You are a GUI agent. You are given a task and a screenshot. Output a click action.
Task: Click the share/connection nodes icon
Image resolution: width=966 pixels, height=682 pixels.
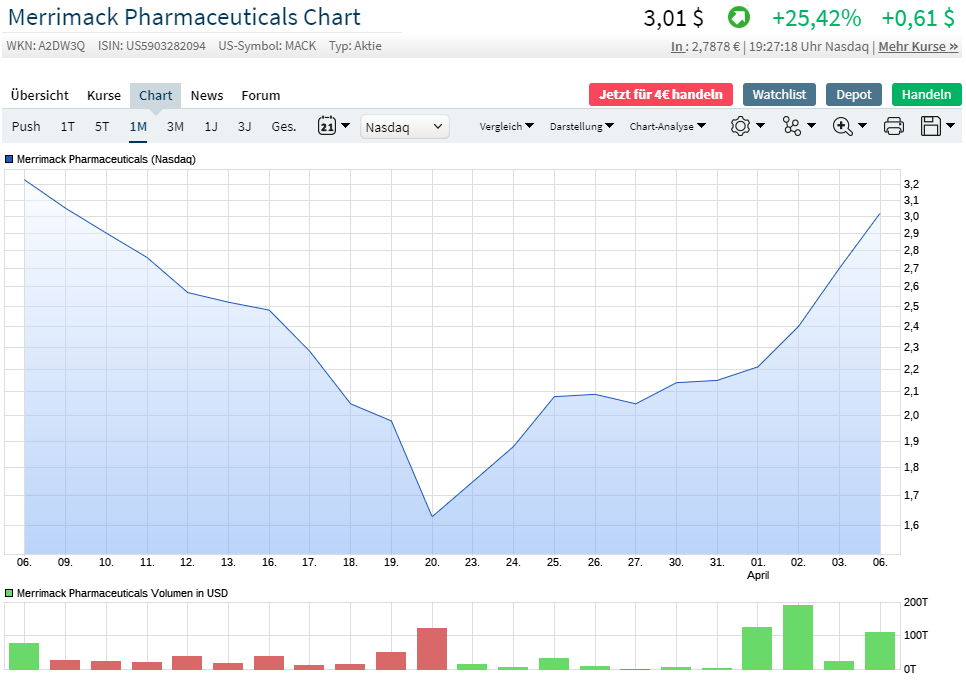tap(799, 126)
